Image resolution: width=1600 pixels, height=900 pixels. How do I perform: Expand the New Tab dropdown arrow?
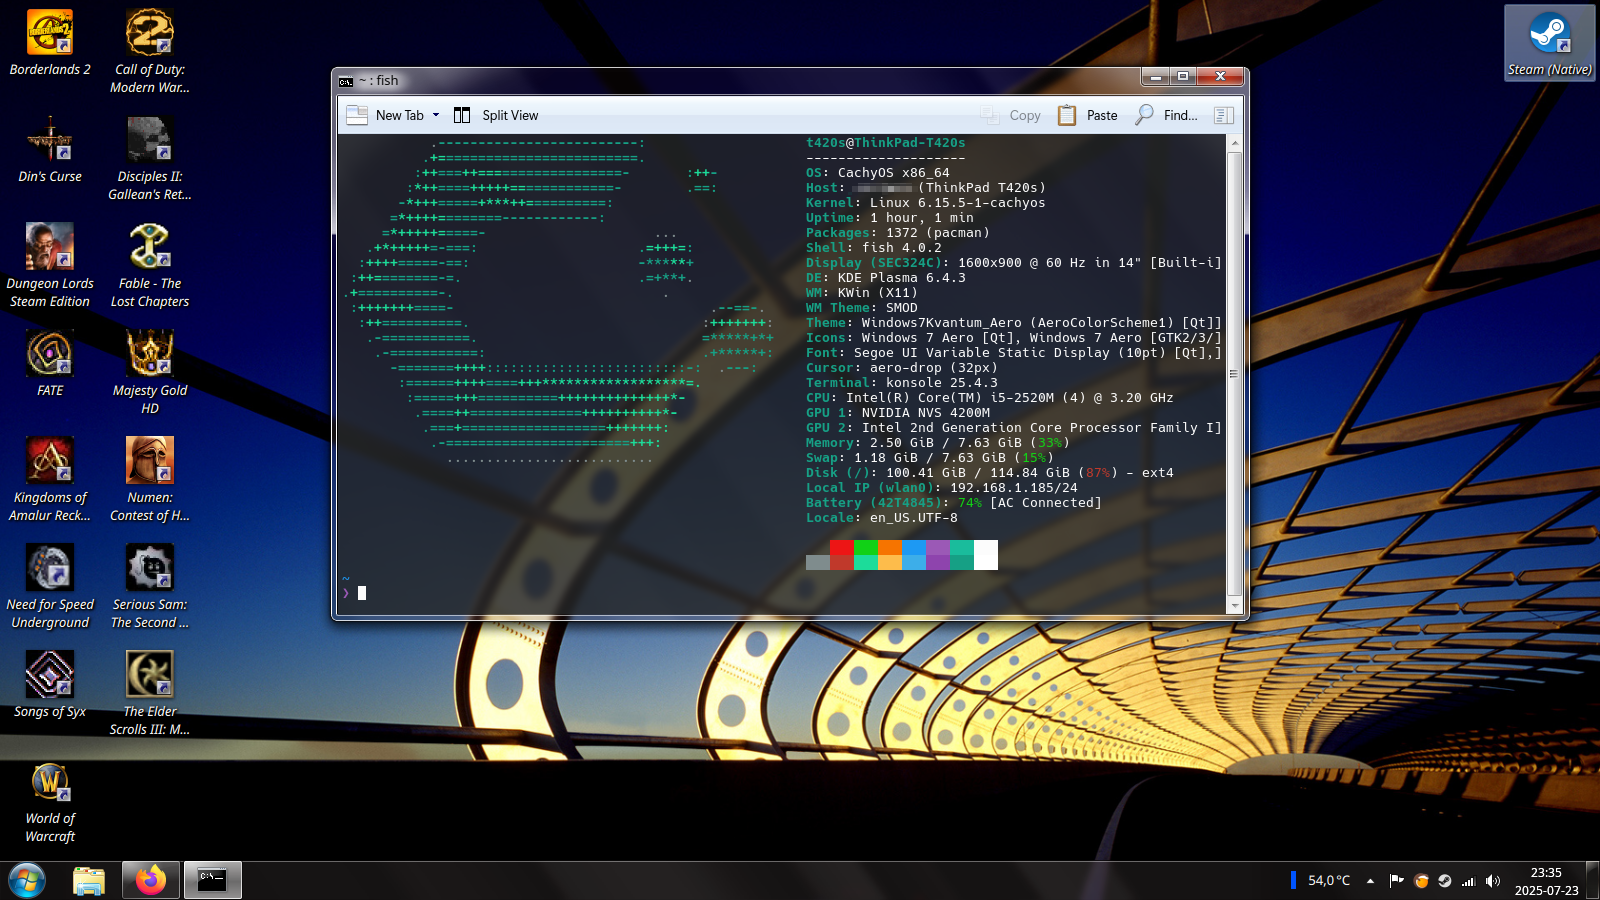436,115
